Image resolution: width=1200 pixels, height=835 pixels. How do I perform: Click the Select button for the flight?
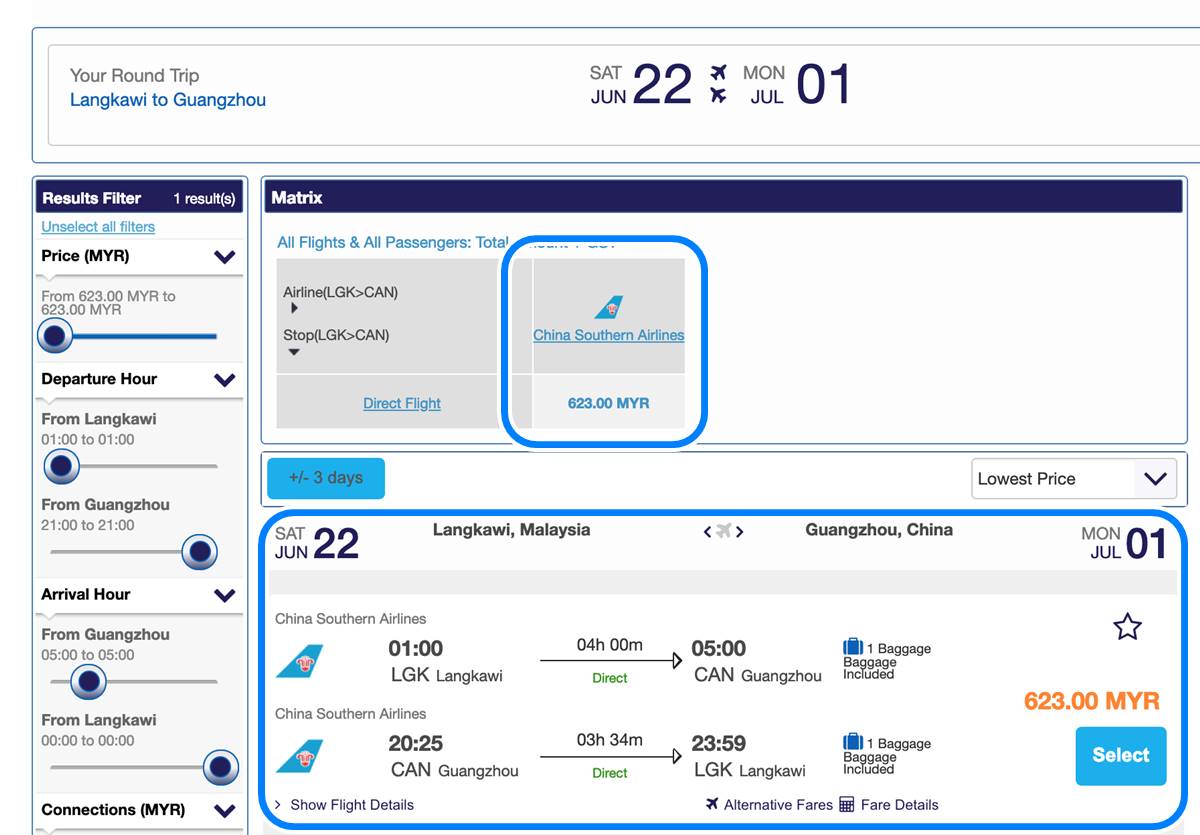point(1121,755)
